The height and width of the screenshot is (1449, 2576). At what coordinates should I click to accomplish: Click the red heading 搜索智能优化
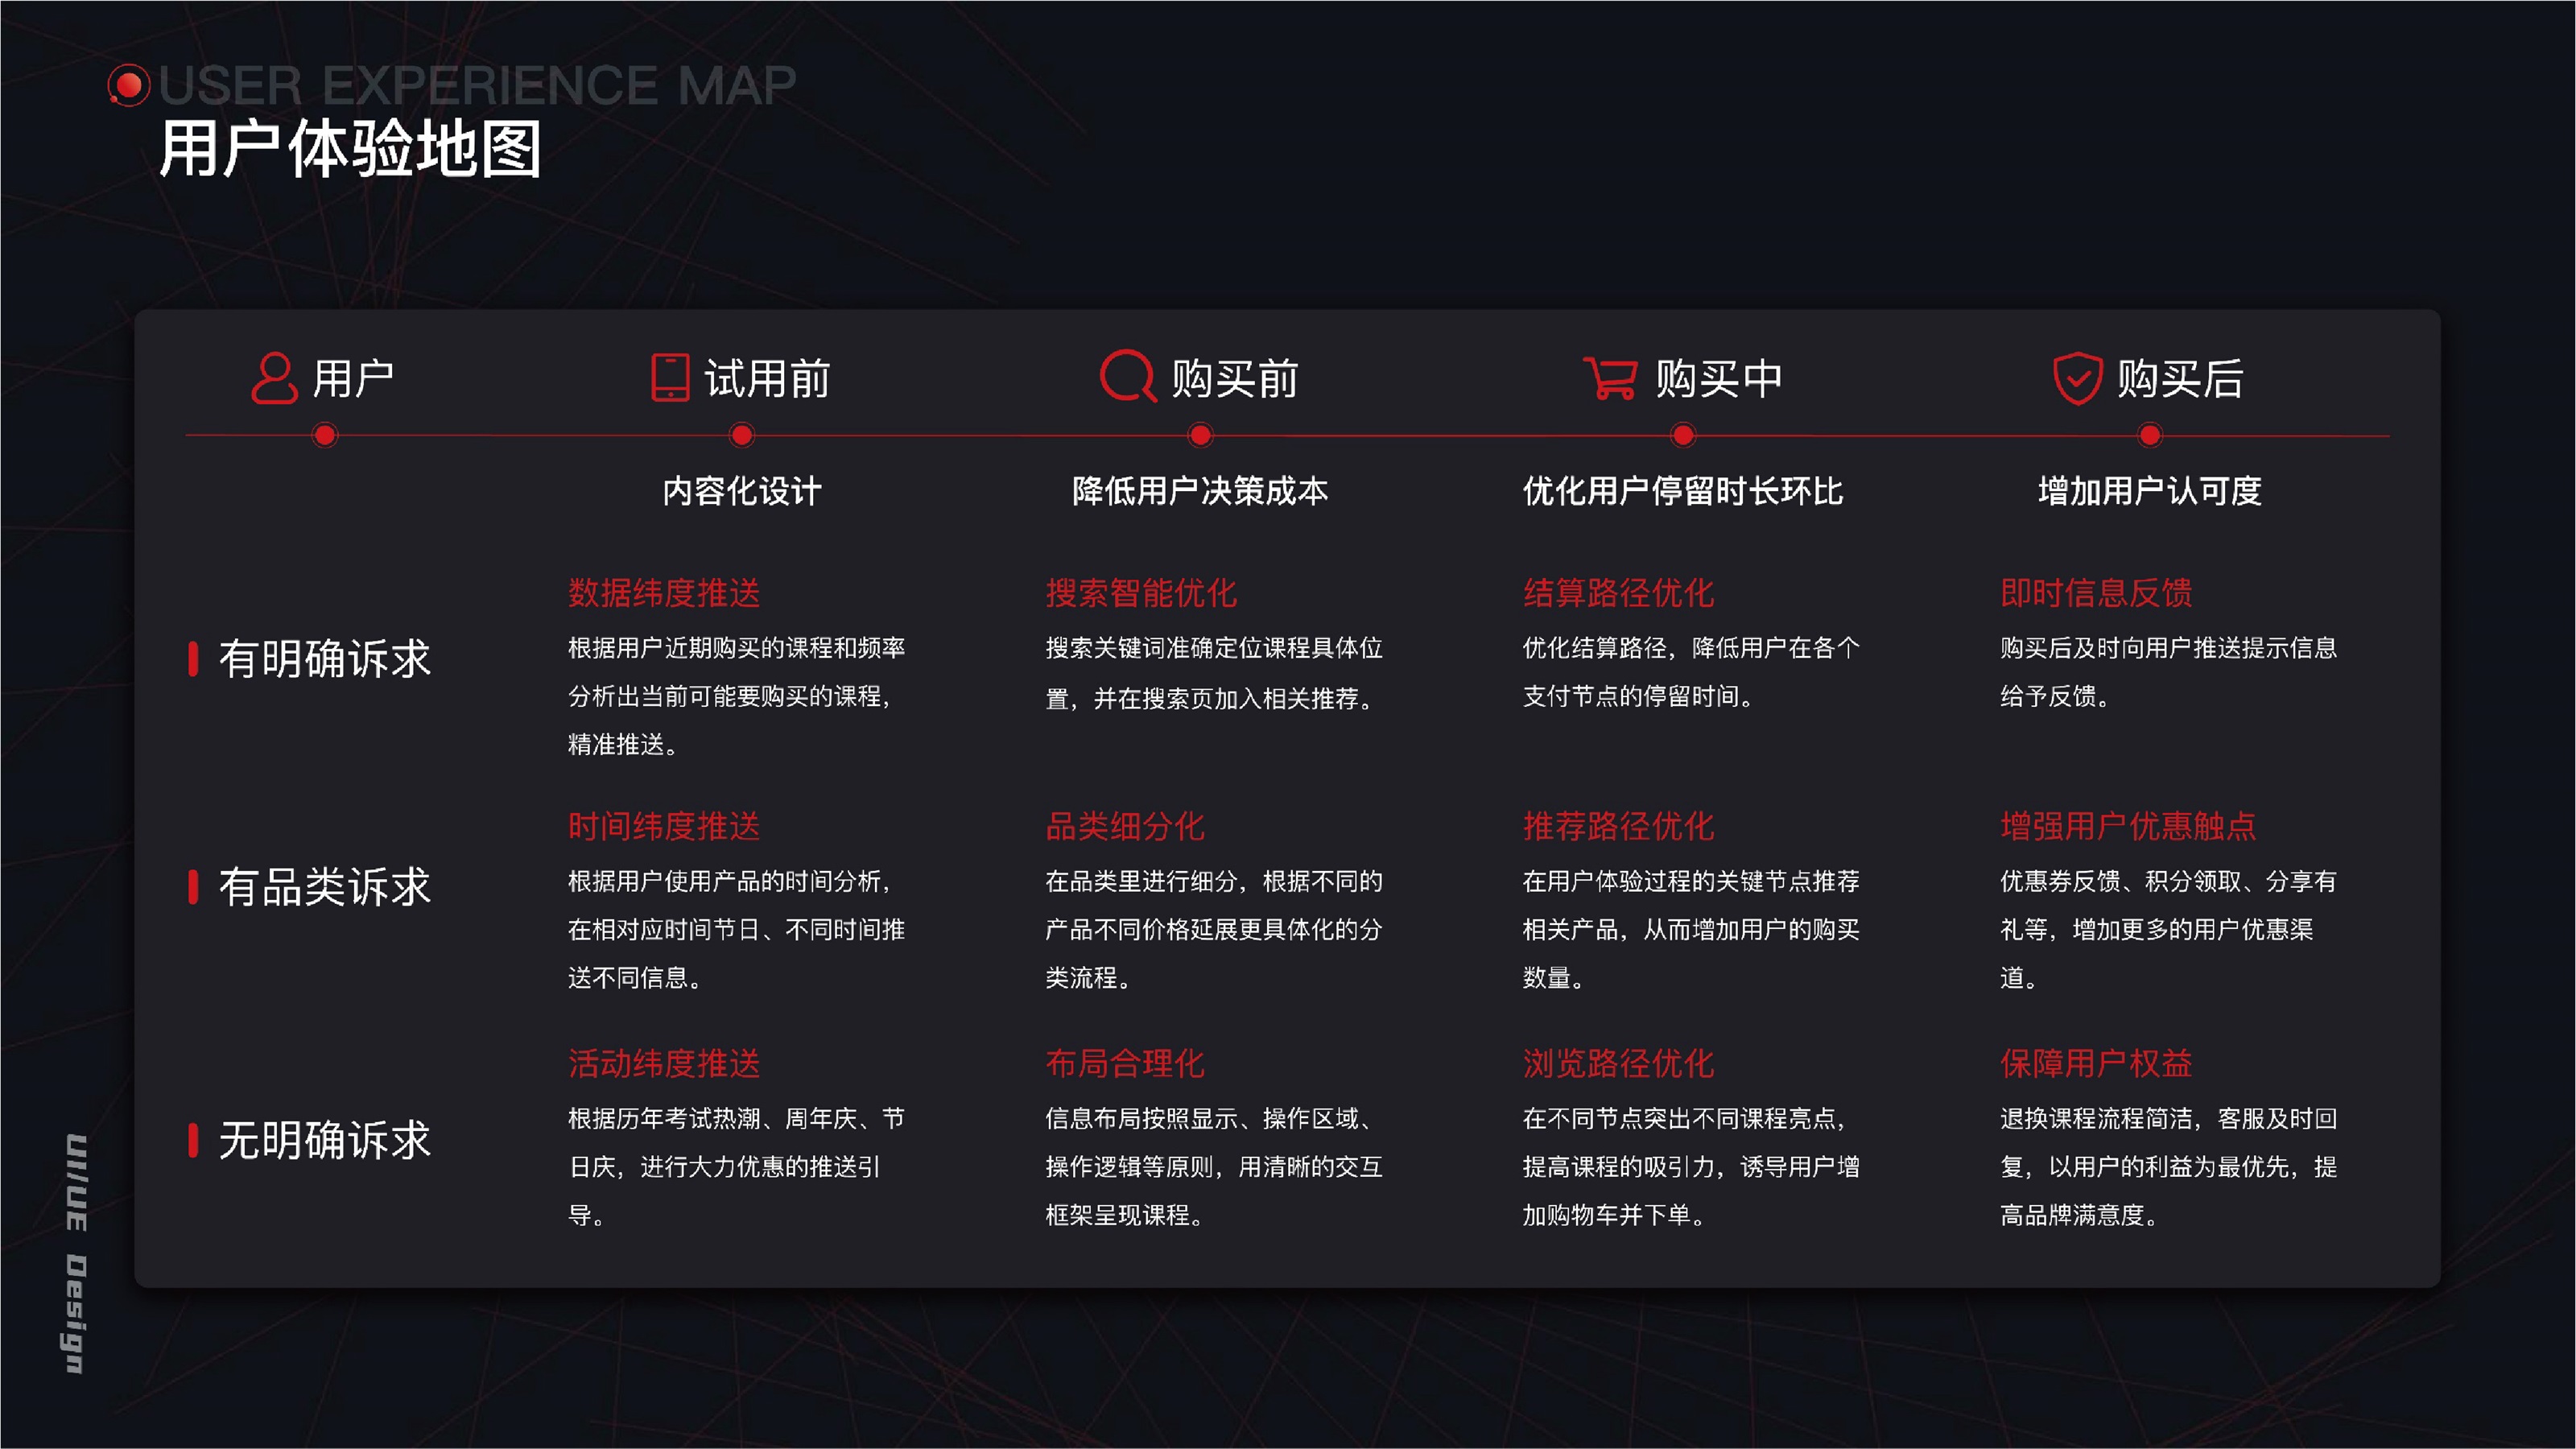pos(1141,593)
